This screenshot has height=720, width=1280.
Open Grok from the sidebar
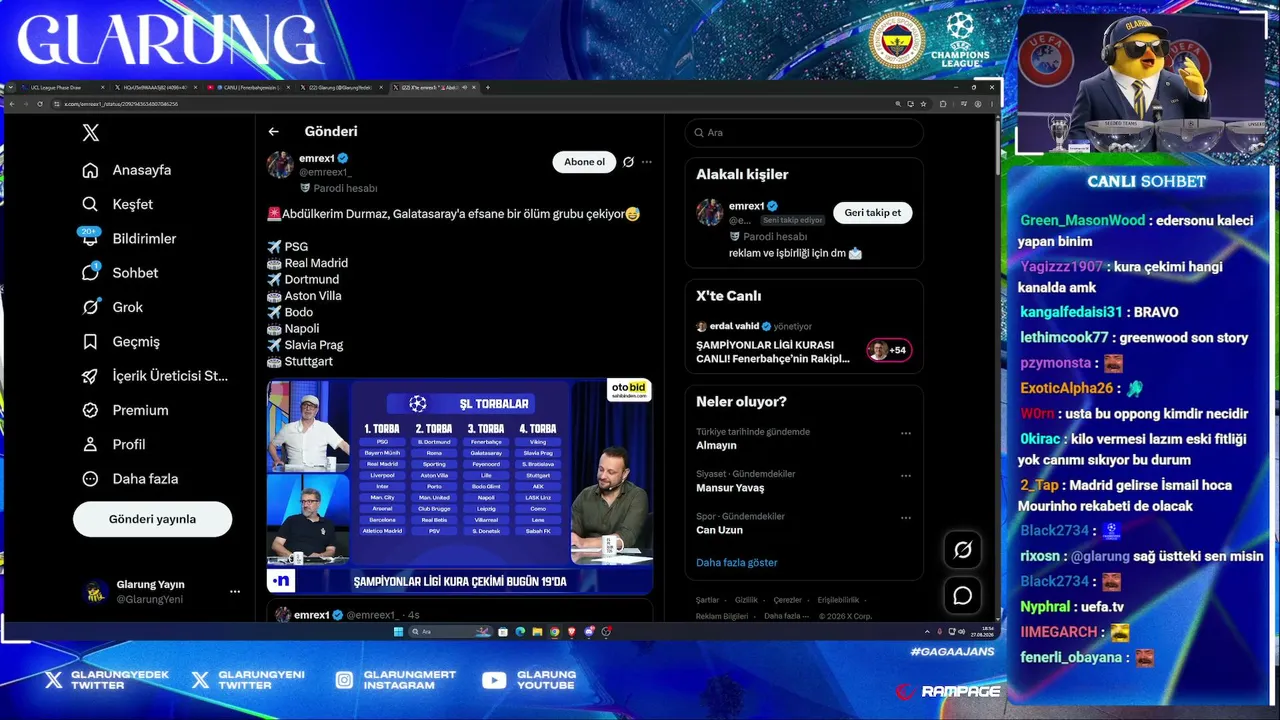[113, 307]
